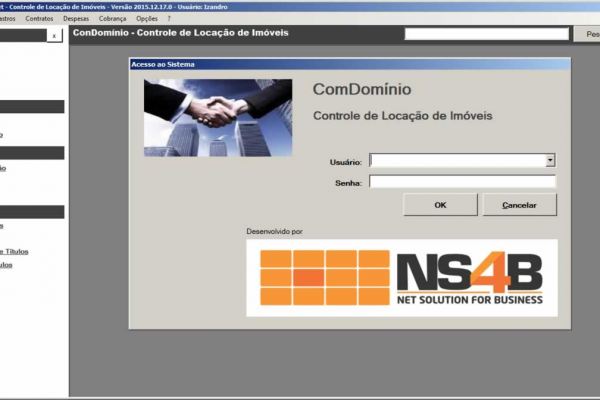Cancel the login dialog
This screenshot has width=600, height=400.
(x=520, y=205)
